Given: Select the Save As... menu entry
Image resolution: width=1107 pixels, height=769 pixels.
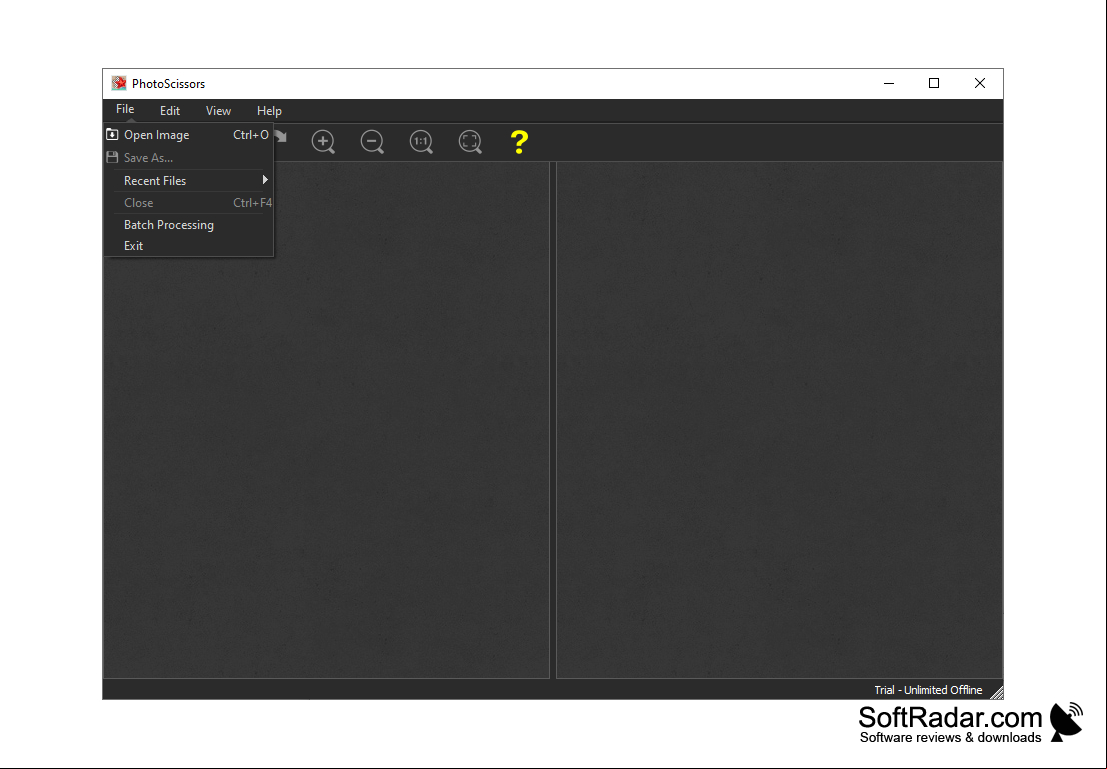Looking at the screenshot, I should (x=189, y=157).
